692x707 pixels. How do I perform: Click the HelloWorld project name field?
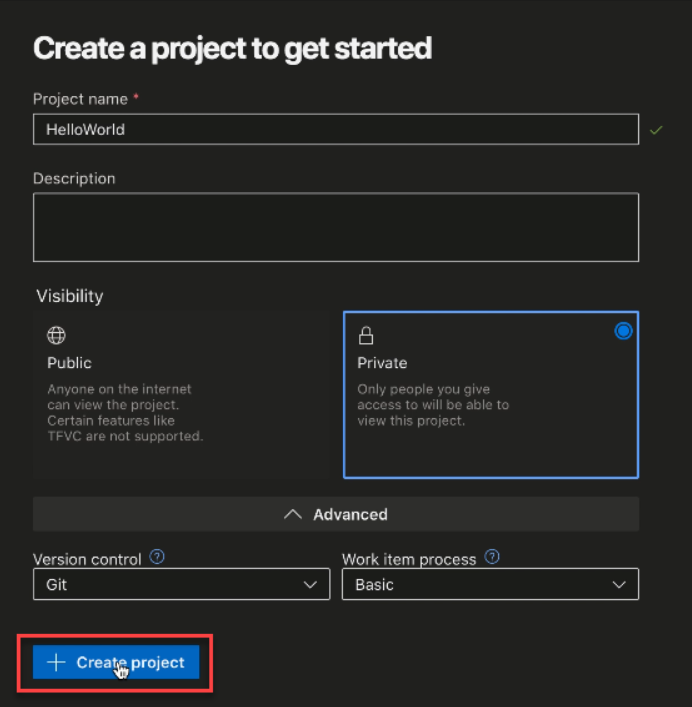(335, 130)
